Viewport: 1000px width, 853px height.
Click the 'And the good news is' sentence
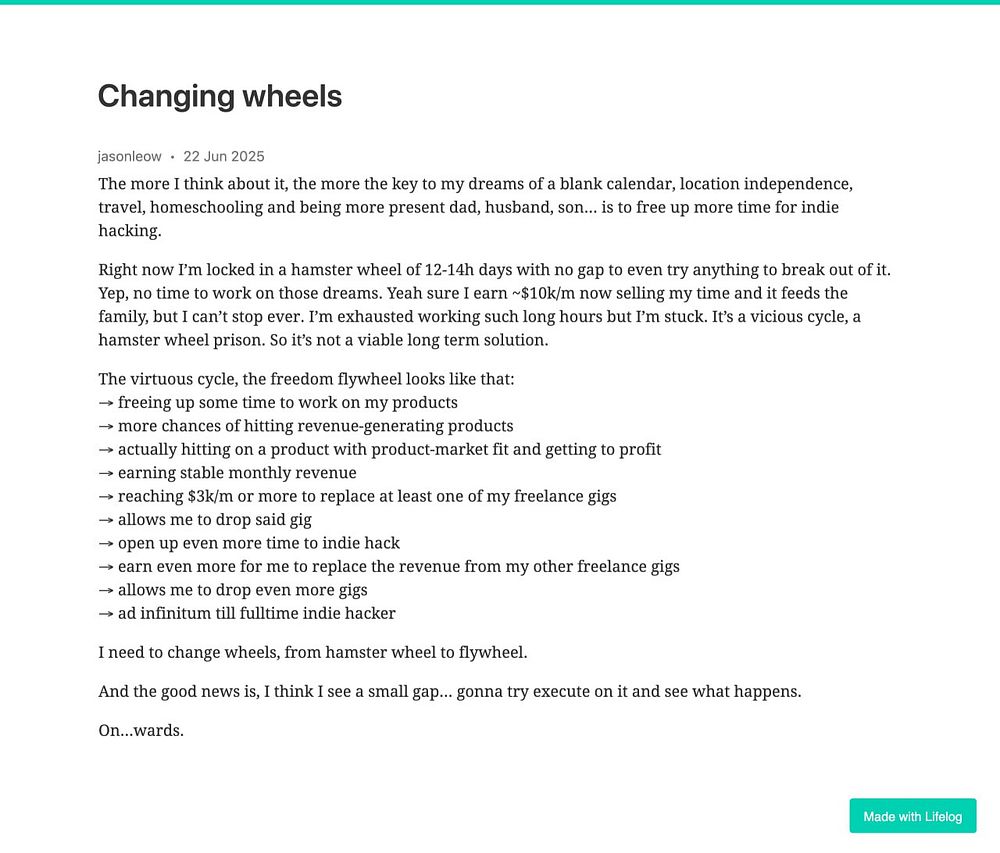pyautogui.click(x=450, y=691)
